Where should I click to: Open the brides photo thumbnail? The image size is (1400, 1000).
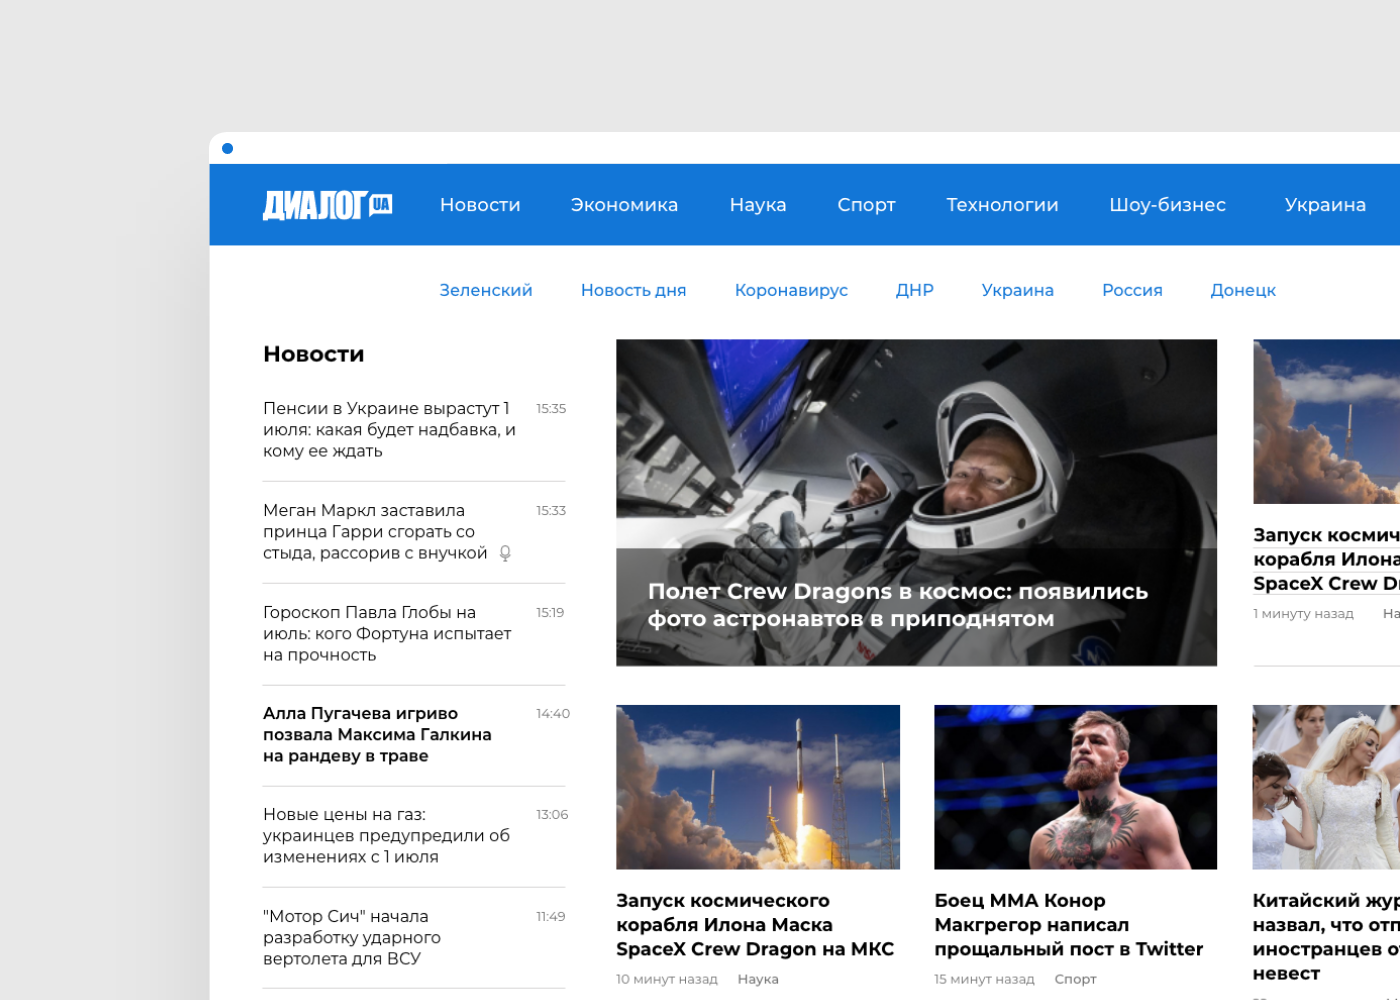(x=1326, y=787)
